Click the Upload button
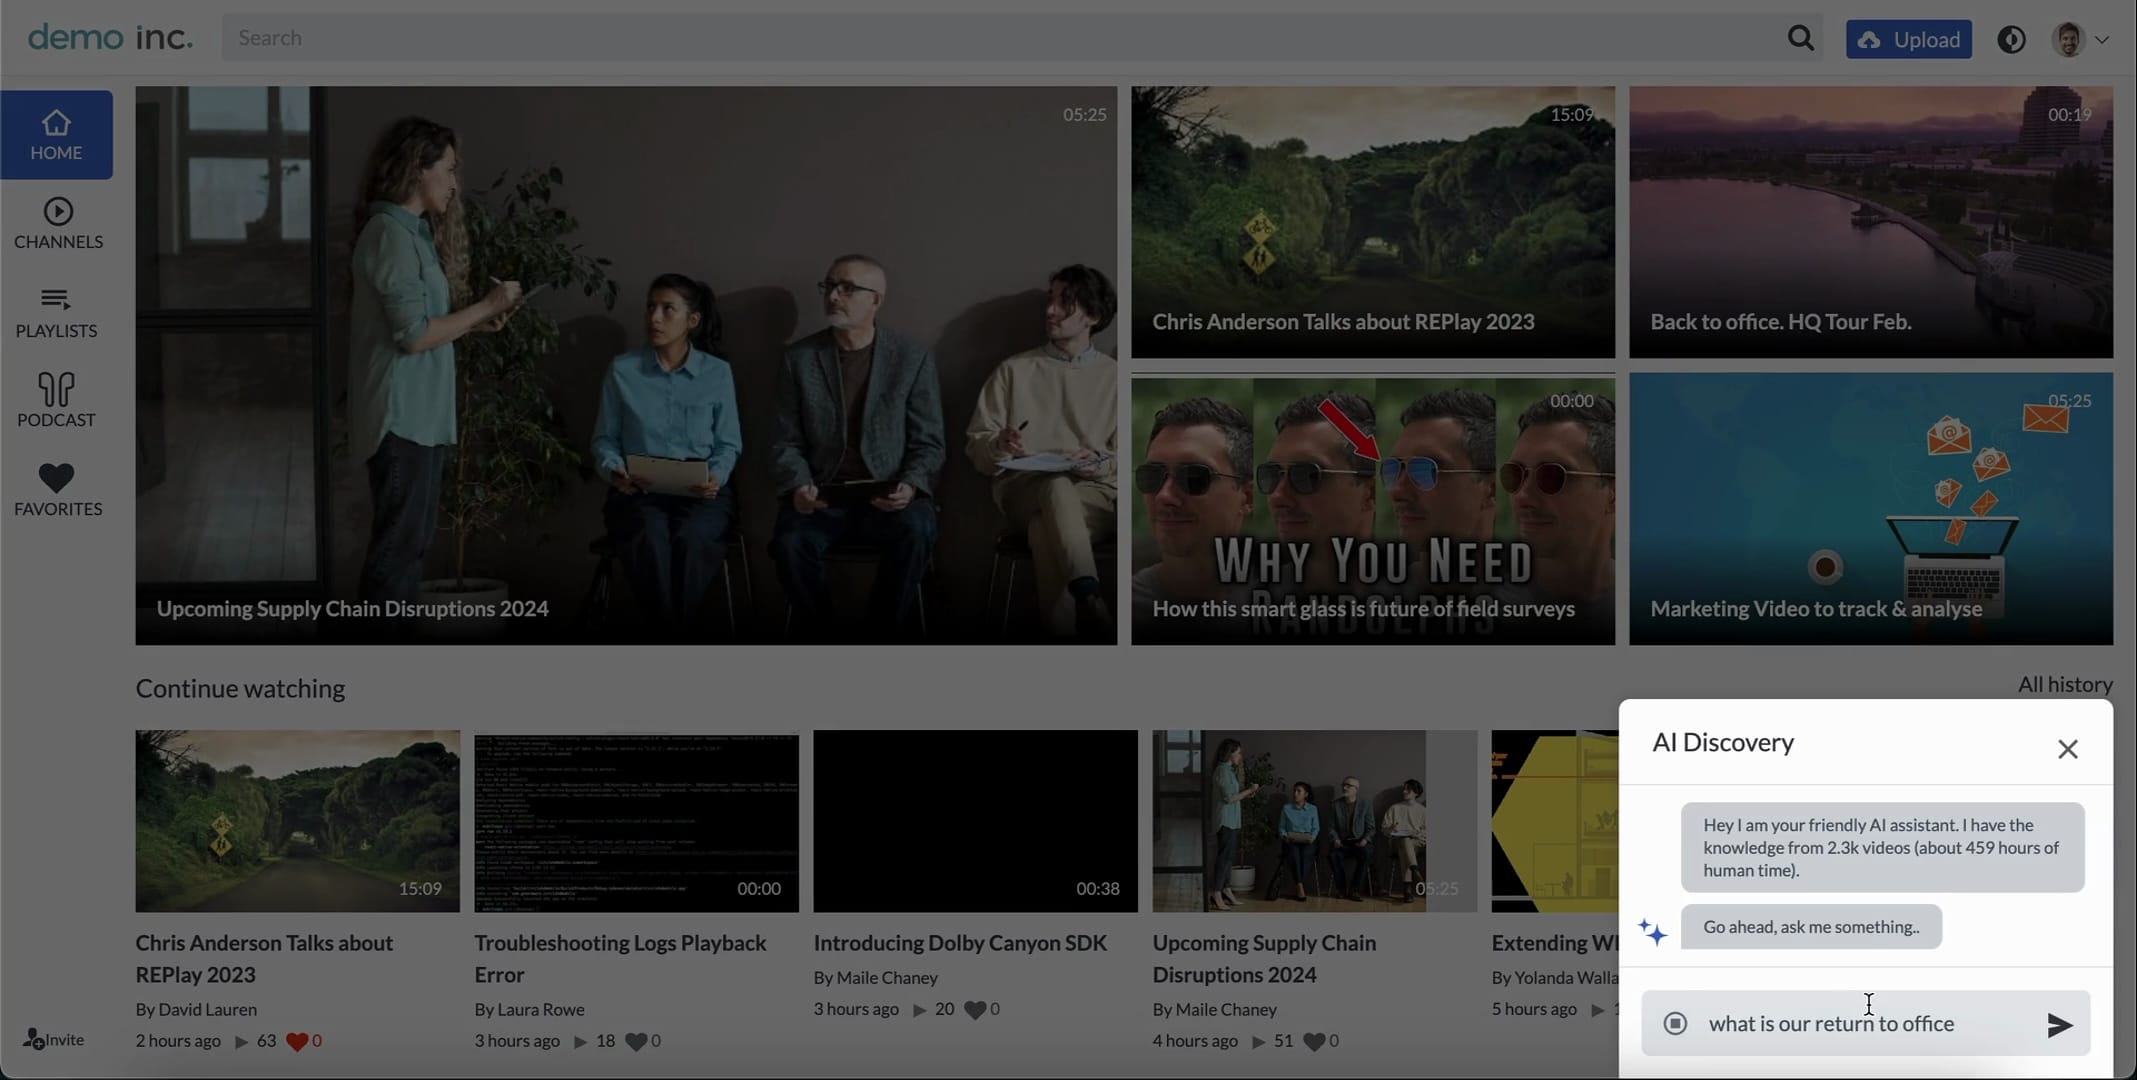 [1908, 39]
